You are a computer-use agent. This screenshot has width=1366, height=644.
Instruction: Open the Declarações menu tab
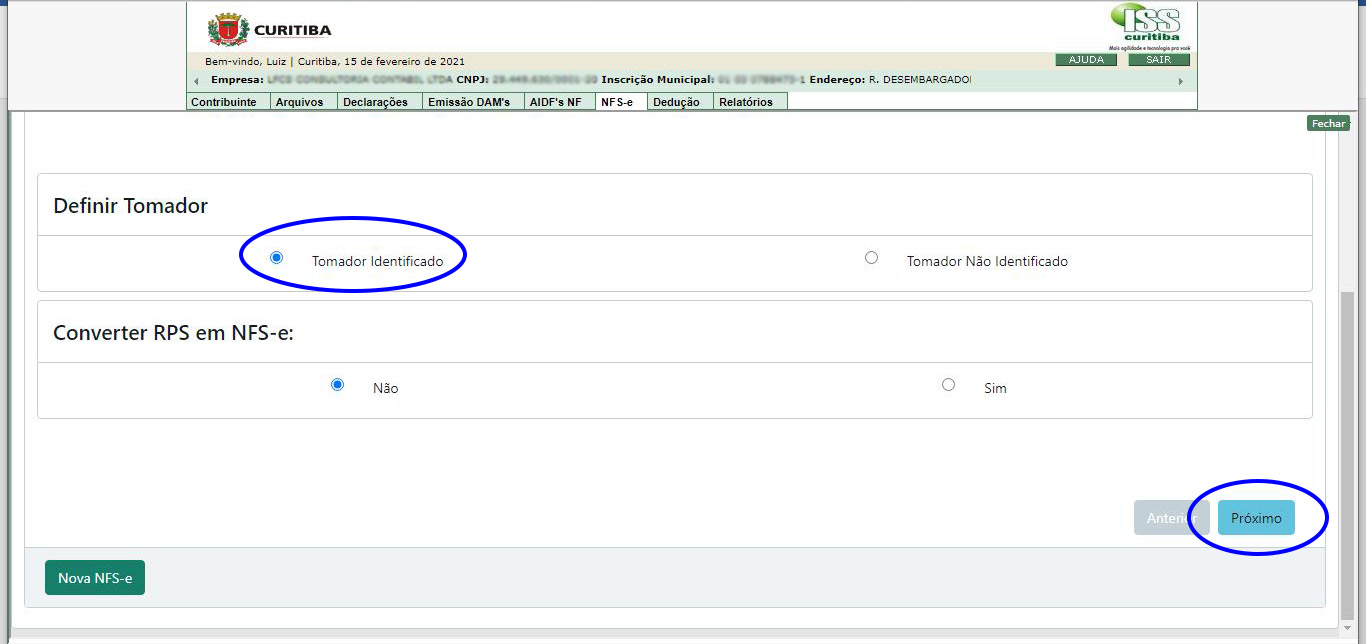(x=375, y=102)
